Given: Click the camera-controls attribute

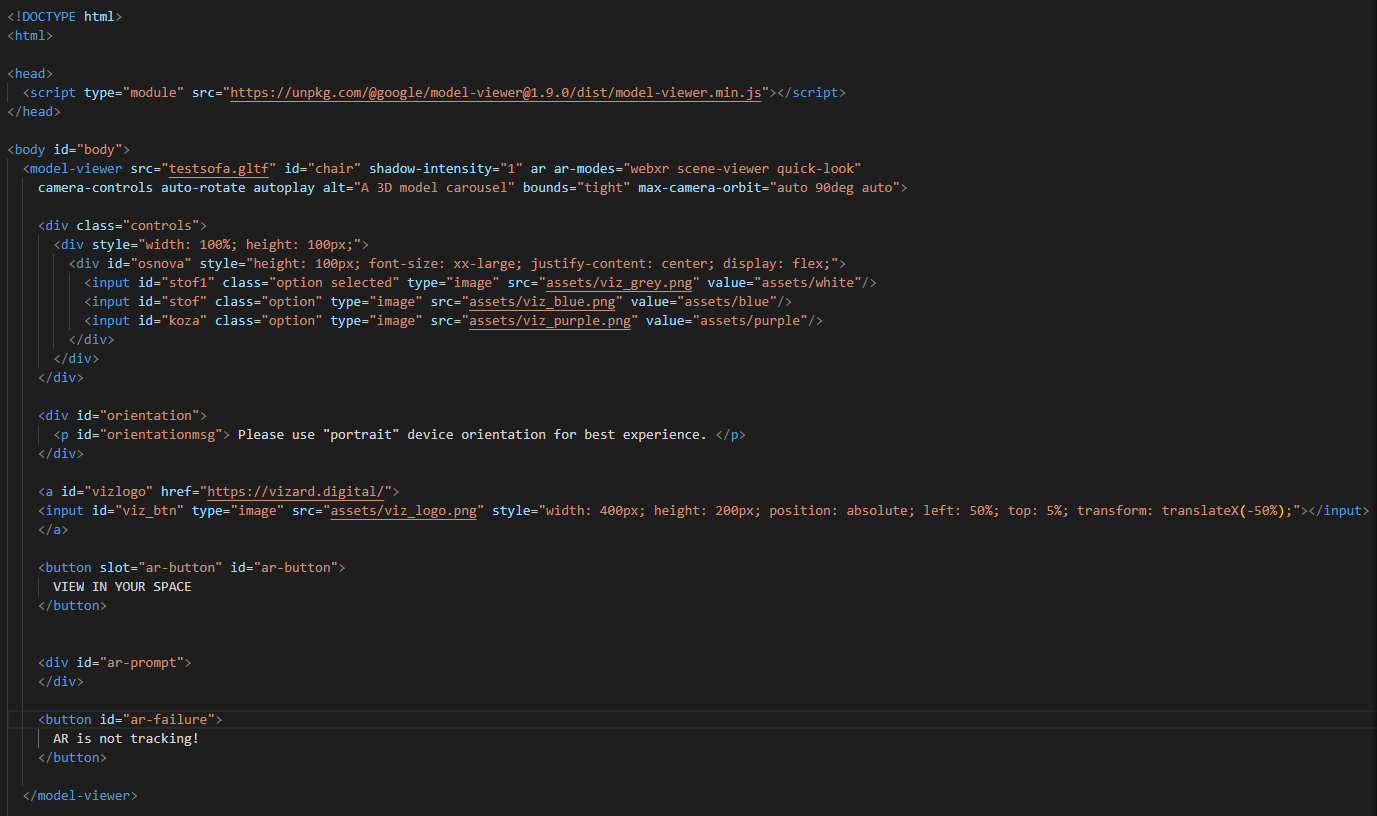Looking at the screenshot, I should tap(96, 187).
